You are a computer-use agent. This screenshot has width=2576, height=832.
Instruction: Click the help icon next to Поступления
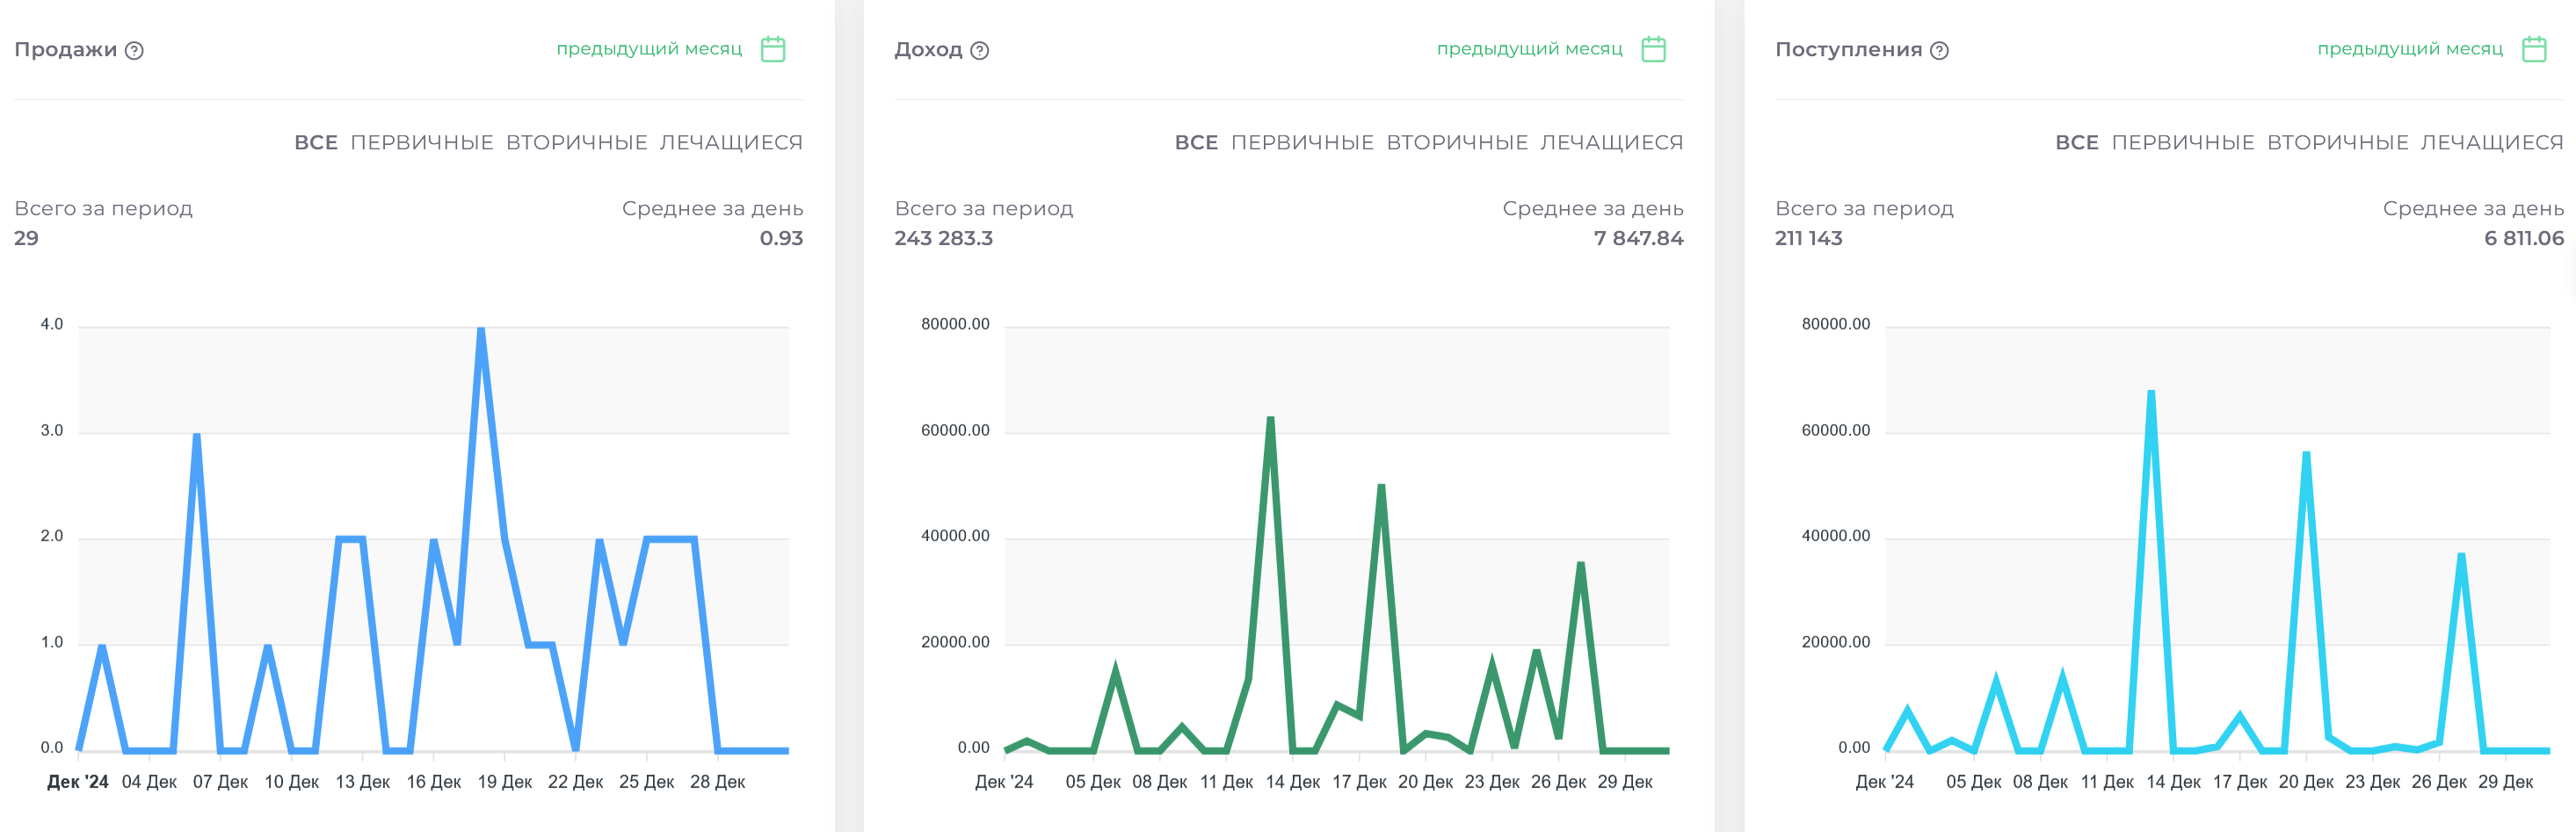click(x=1939, y=50)
